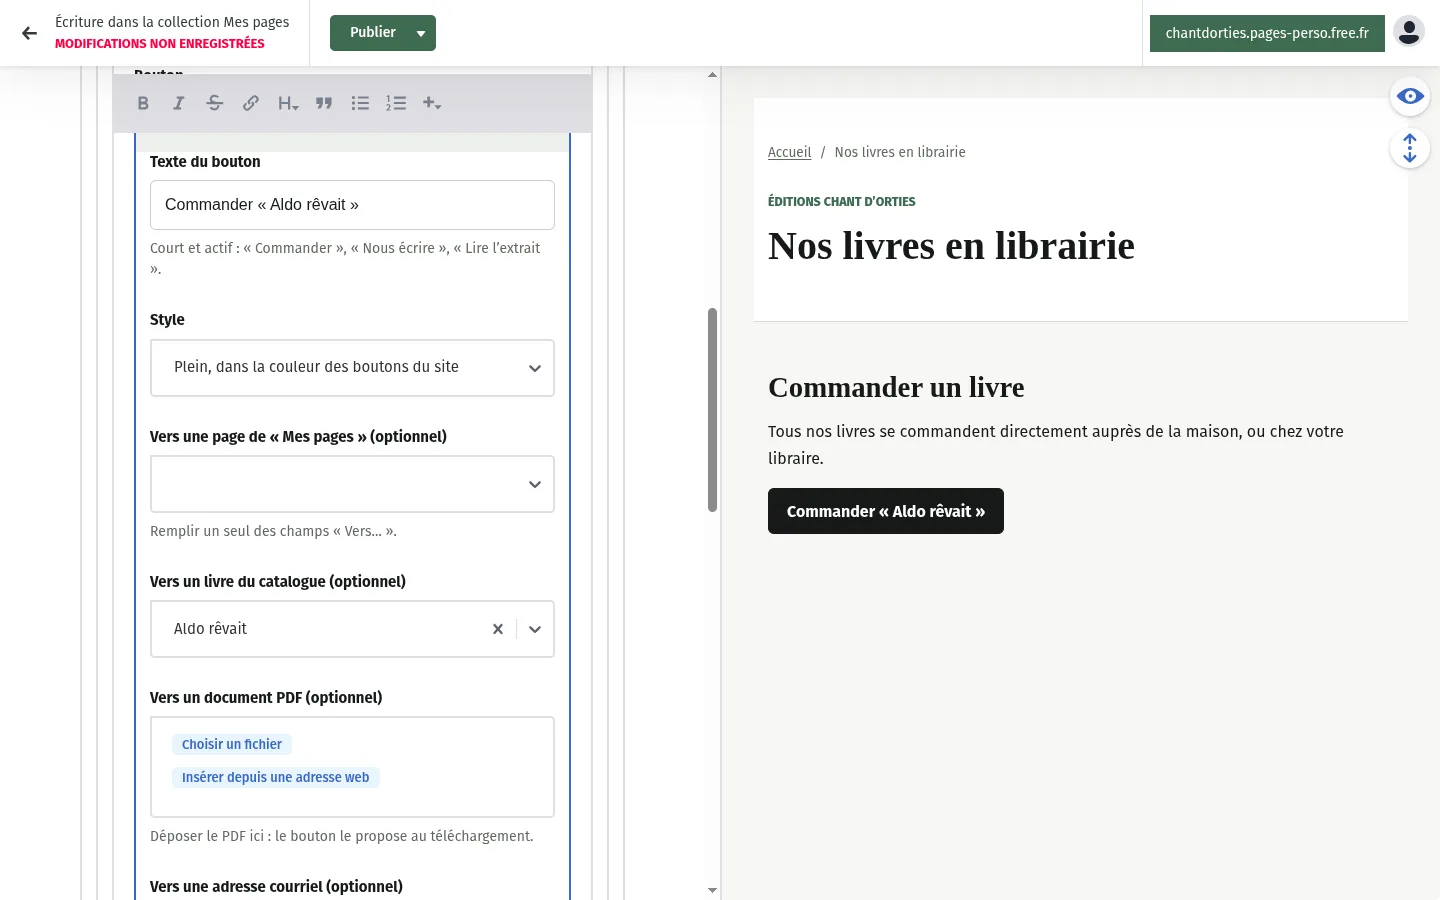This screenshot has height=900, width=1440.
Task: Toggle bold formatting in the editor toolbar
Action: click(143, 103)
